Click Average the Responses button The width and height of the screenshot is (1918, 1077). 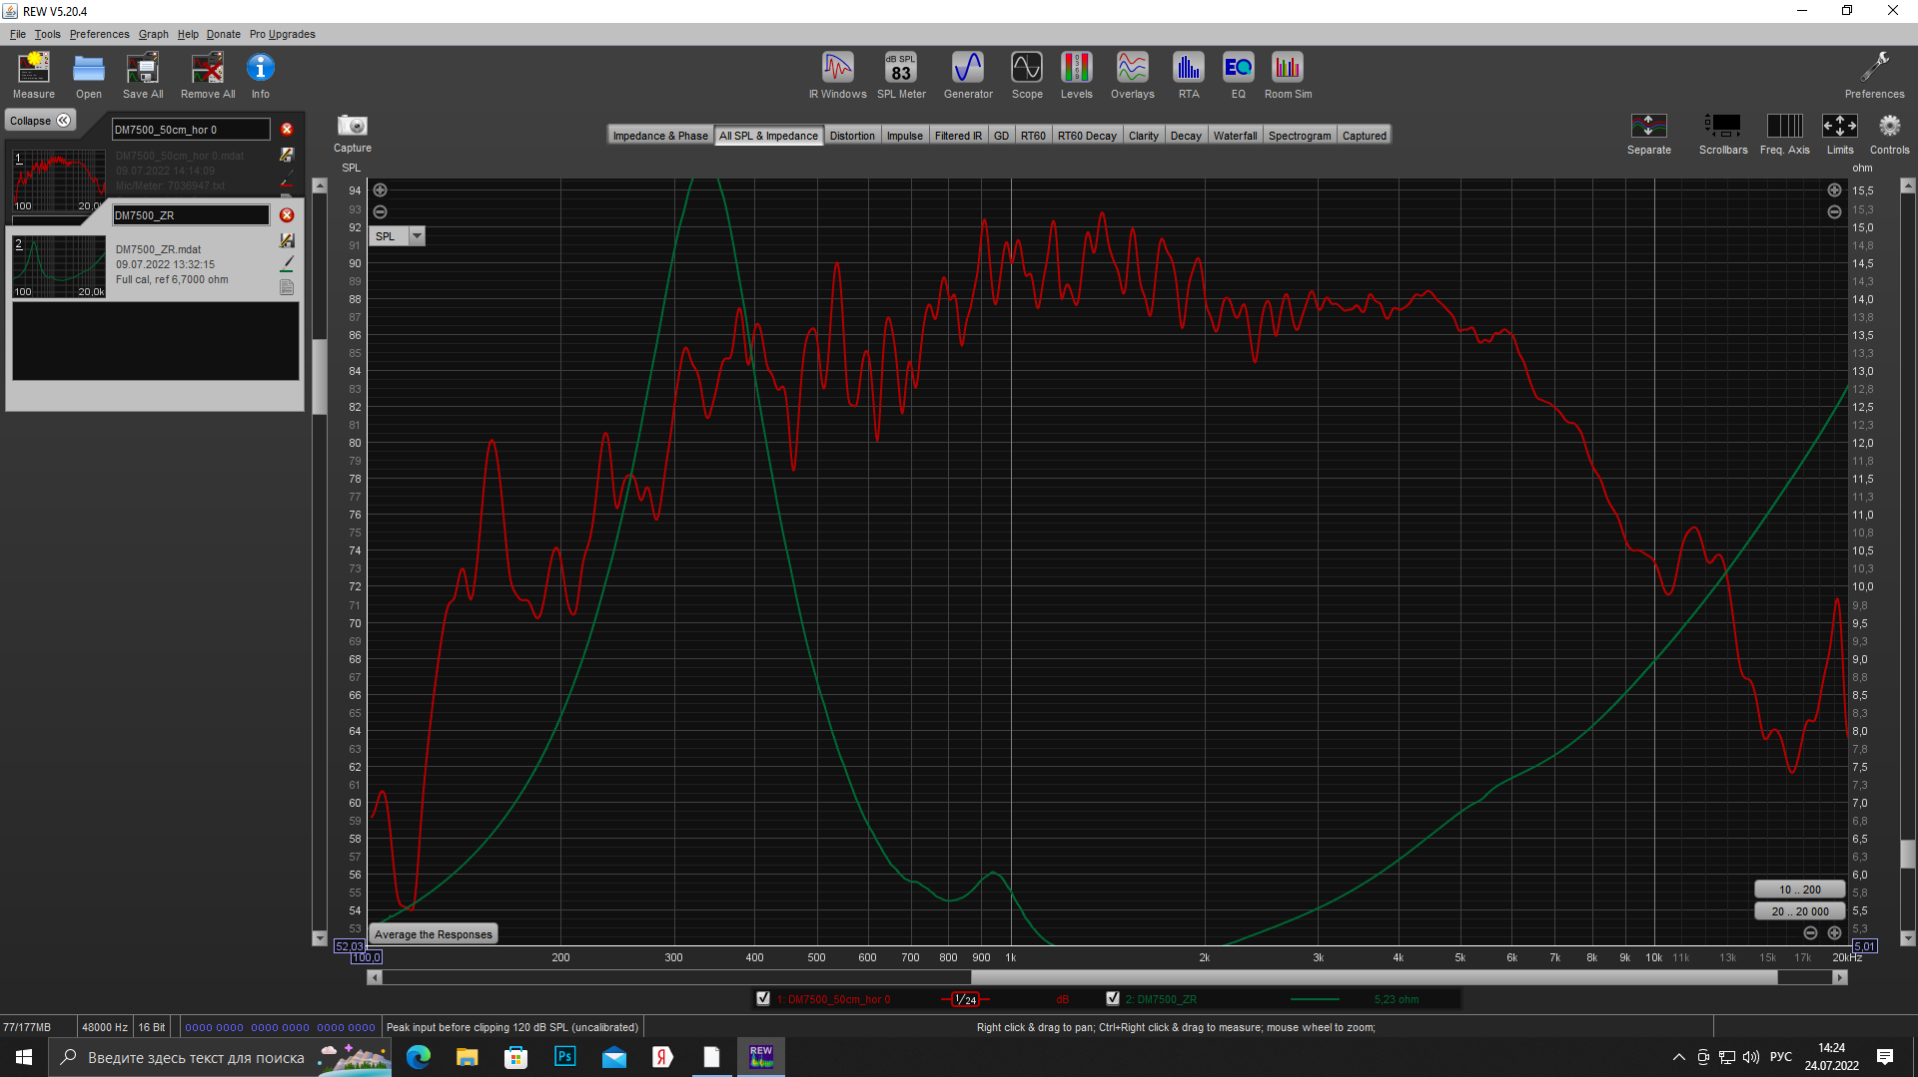[x=433, y=934]
